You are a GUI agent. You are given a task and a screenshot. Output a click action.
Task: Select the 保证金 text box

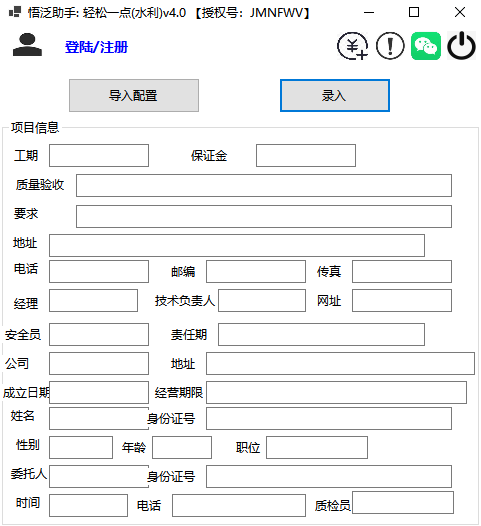(x=306, y=156)
